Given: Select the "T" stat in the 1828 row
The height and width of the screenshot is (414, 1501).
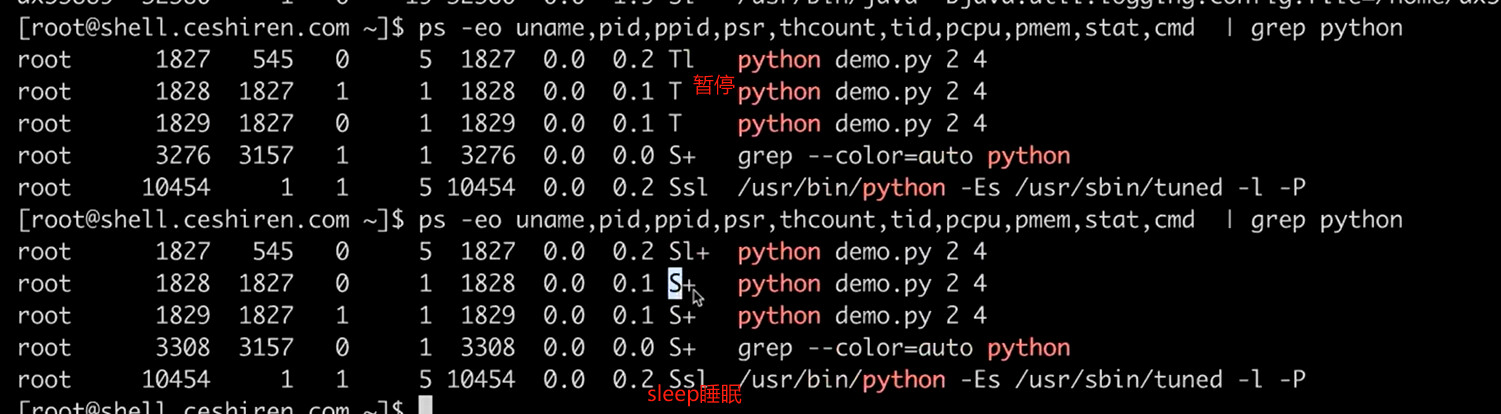Looking at the screenshot, I should pos(675,92).
